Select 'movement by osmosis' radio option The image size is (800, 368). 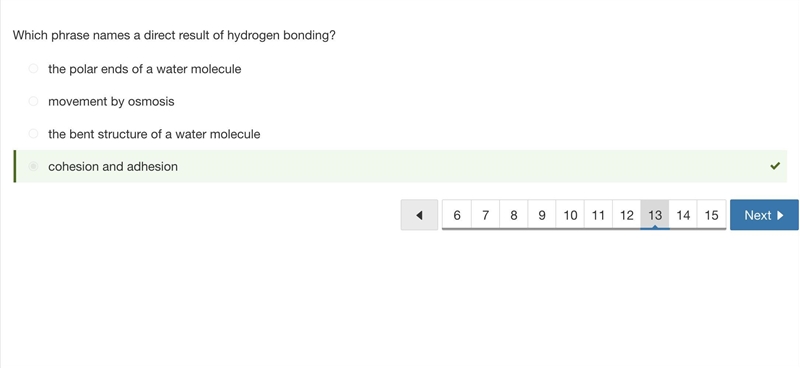(33, 101)
